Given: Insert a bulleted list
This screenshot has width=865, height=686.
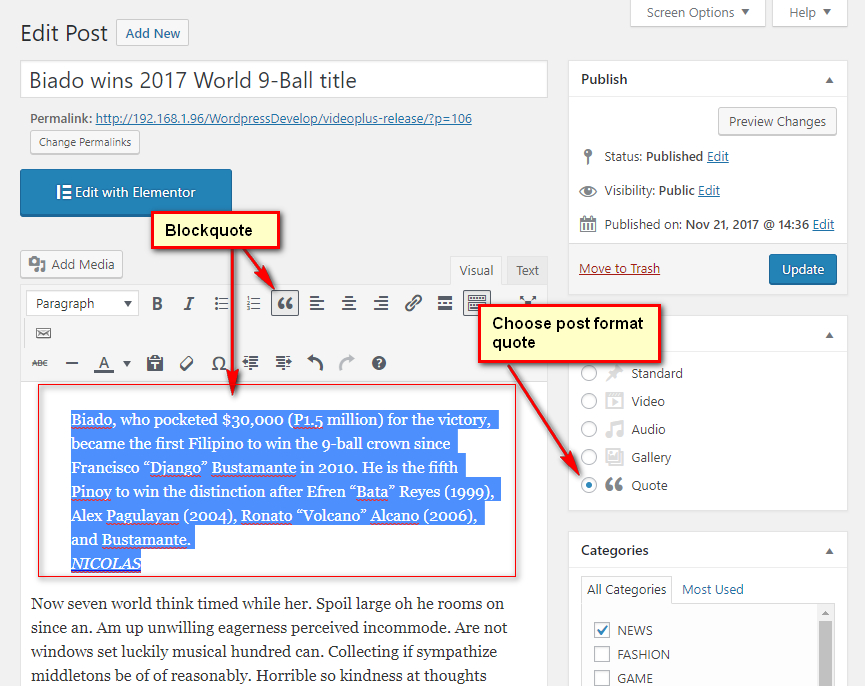Looking at the screenshot, I should [221, 304].
